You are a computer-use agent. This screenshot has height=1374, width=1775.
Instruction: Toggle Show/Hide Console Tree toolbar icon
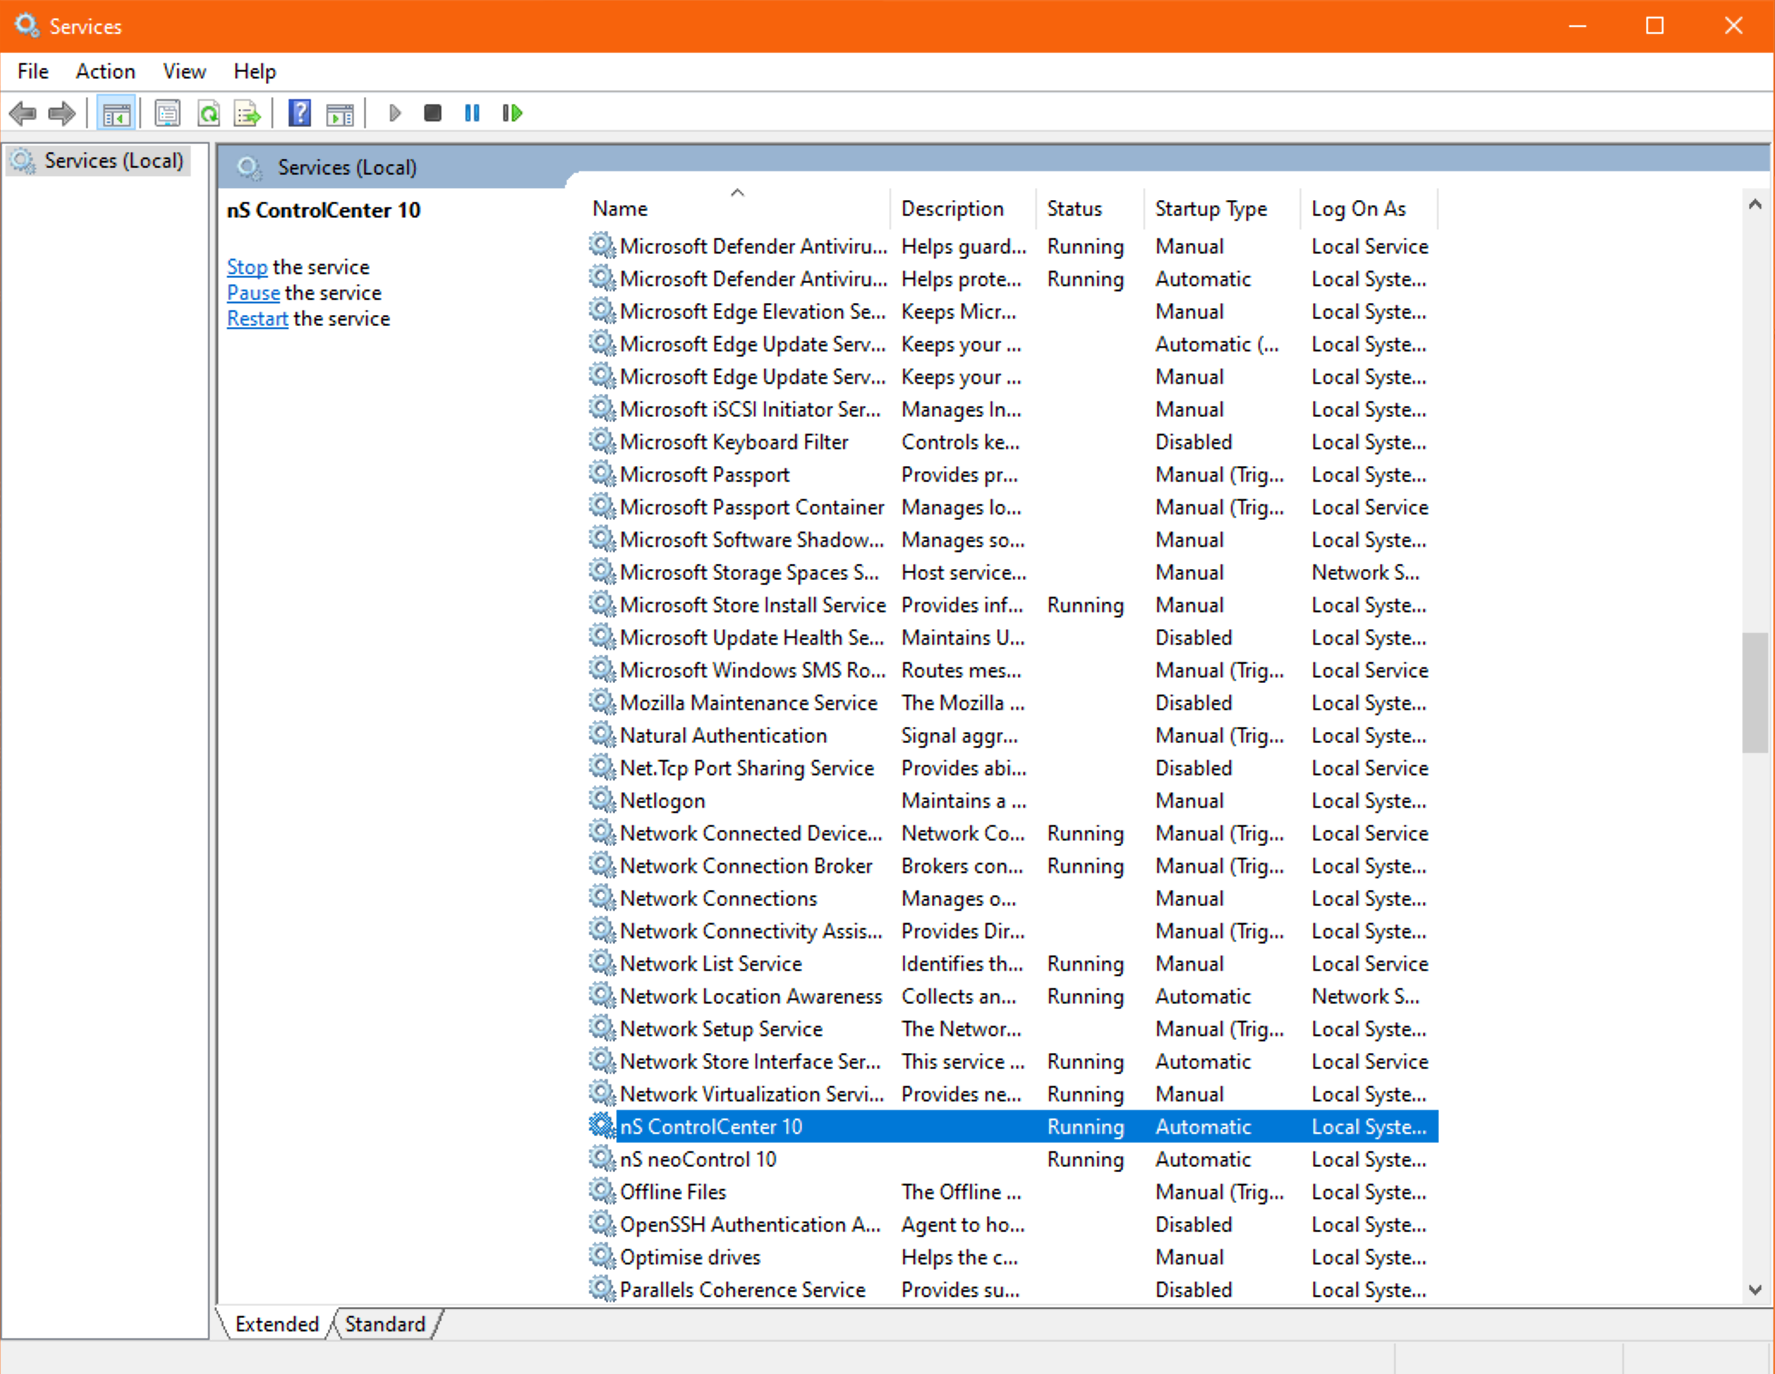(116, 113)
